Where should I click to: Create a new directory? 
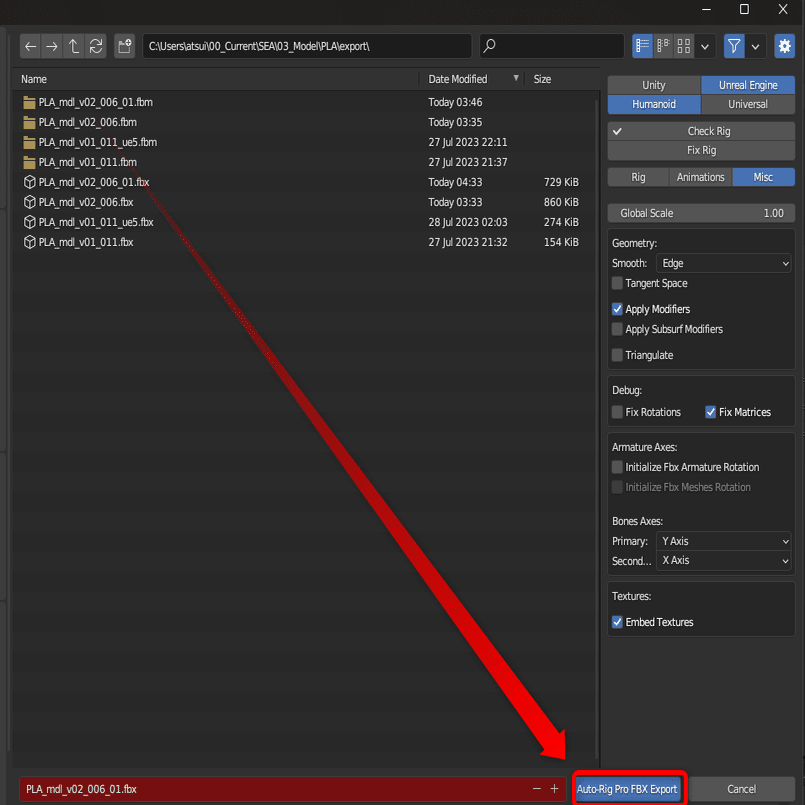click(125, 47)
